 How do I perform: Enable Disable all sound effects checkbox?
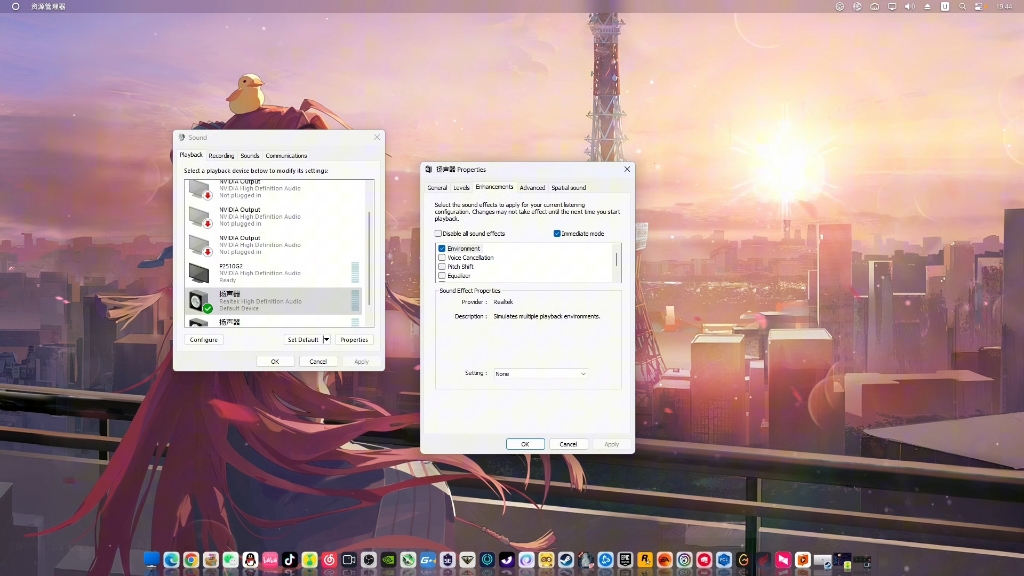coord(438,233)
